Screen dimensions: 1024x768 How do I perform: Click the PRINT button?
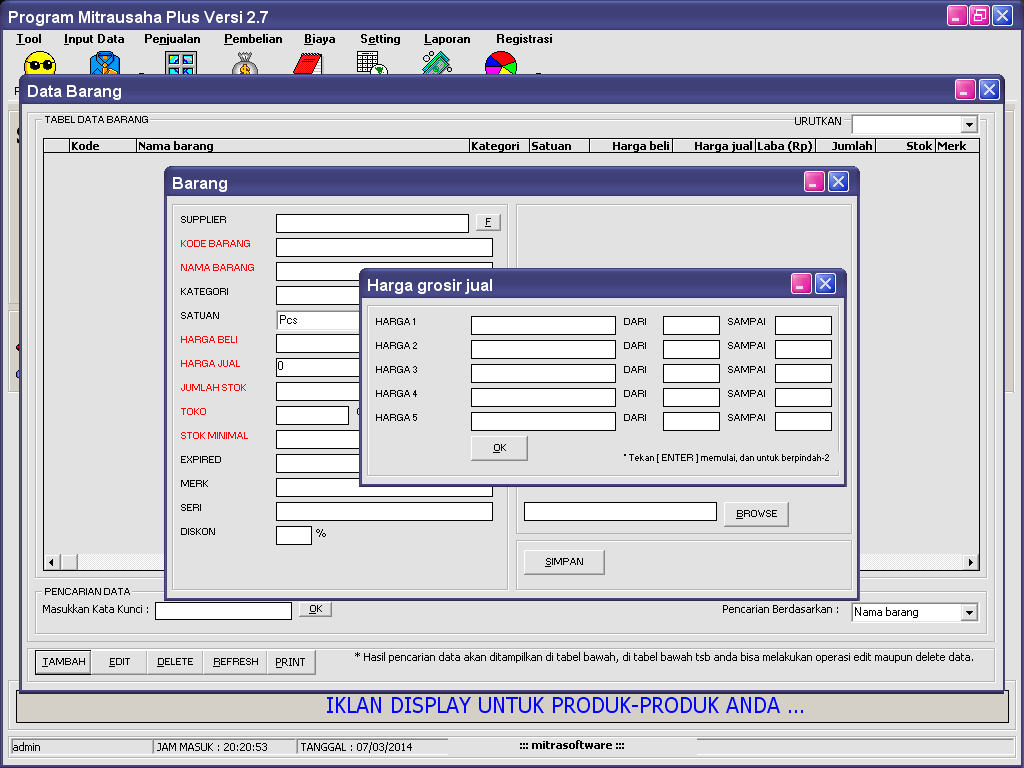(x=290, y=662)
